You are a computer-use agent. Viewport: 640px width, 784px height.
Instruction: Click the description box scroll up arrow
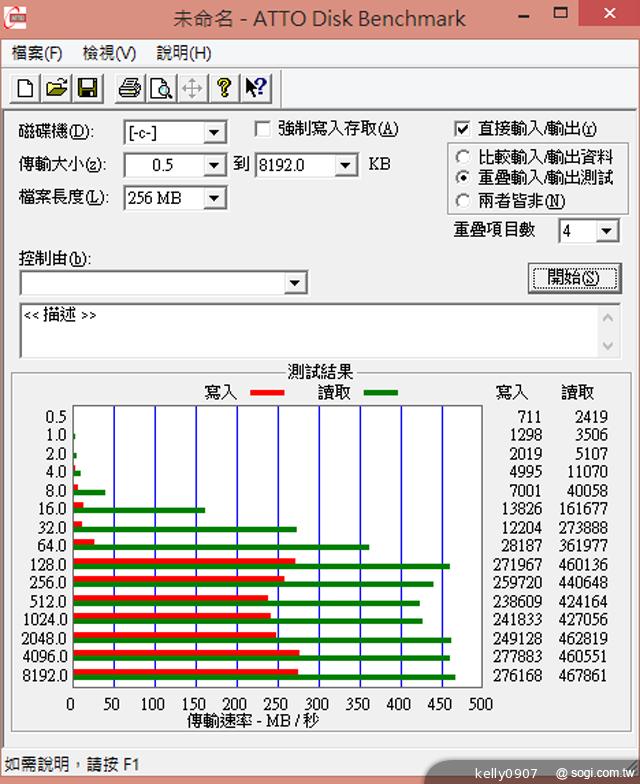point(608,318)
